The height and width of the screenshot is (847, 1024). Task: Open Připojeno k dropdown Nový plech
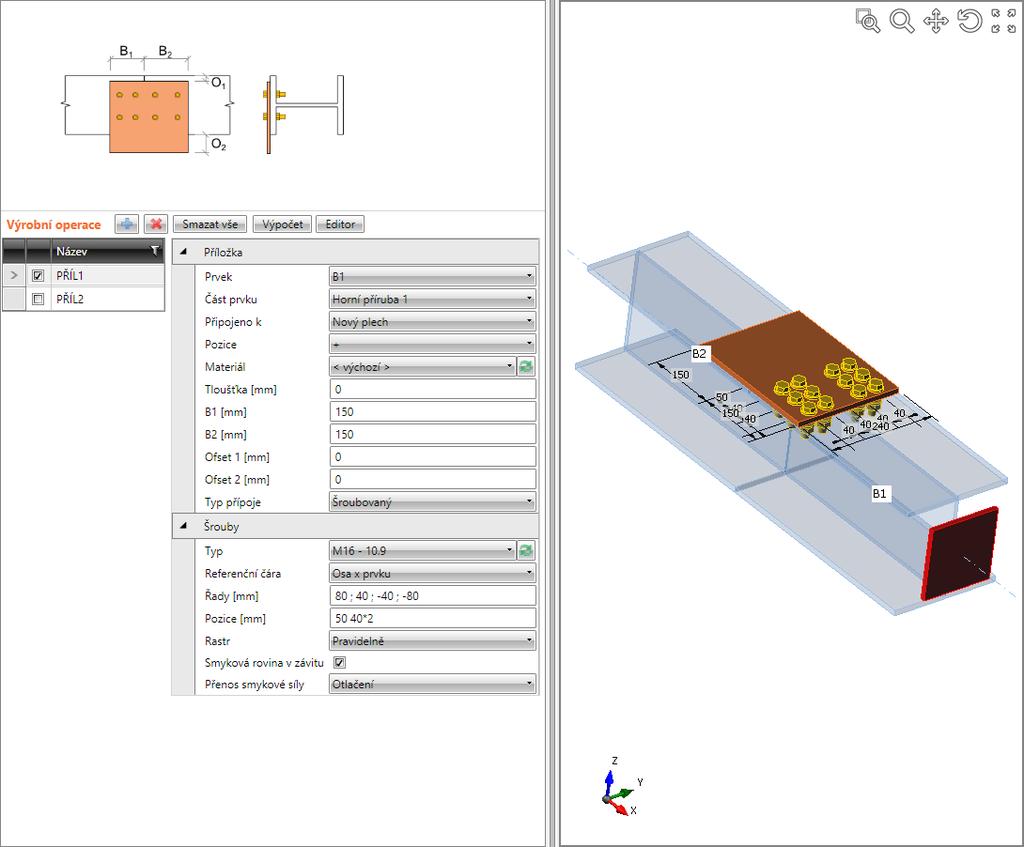click(432, 322)
